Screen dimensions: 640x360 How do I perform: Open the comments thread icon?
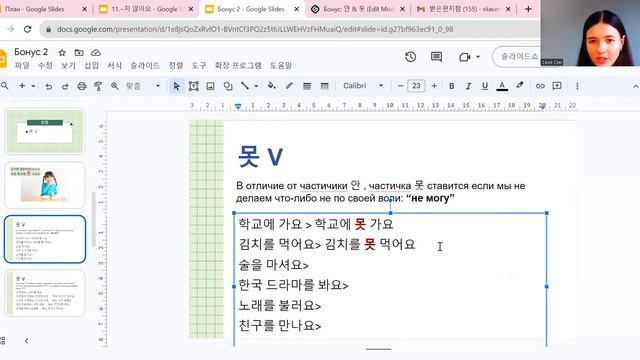pos(436,57)
